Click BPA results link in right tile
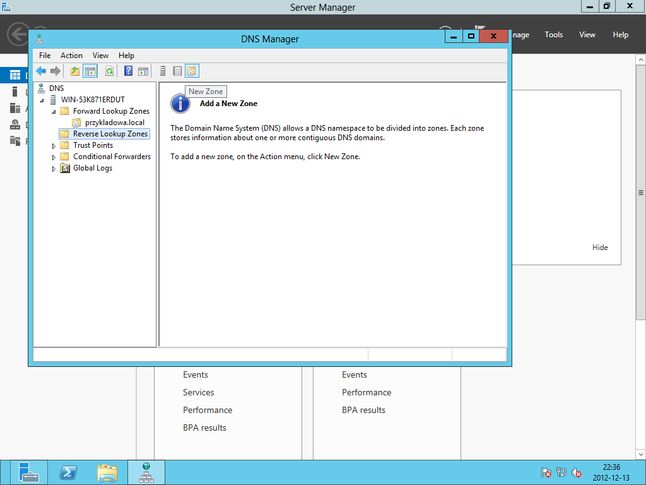 click(x=363, y=410)
